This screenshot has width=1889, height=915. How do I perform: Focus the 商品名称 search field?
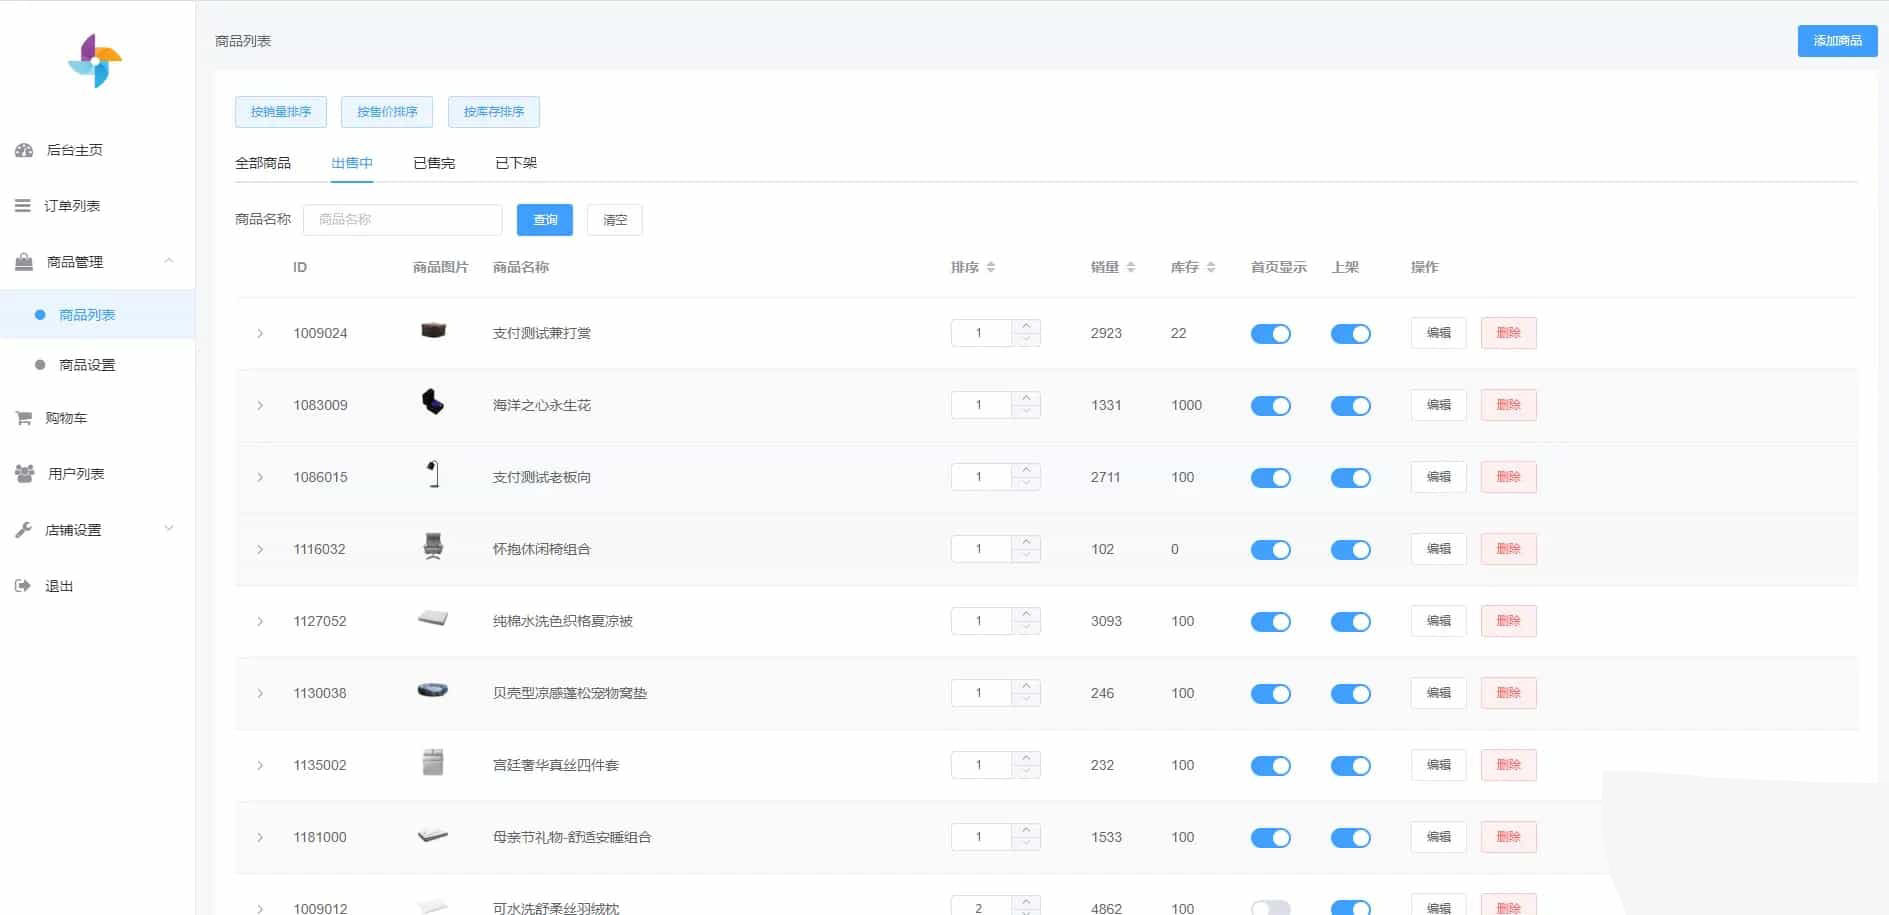coord(403,220)
